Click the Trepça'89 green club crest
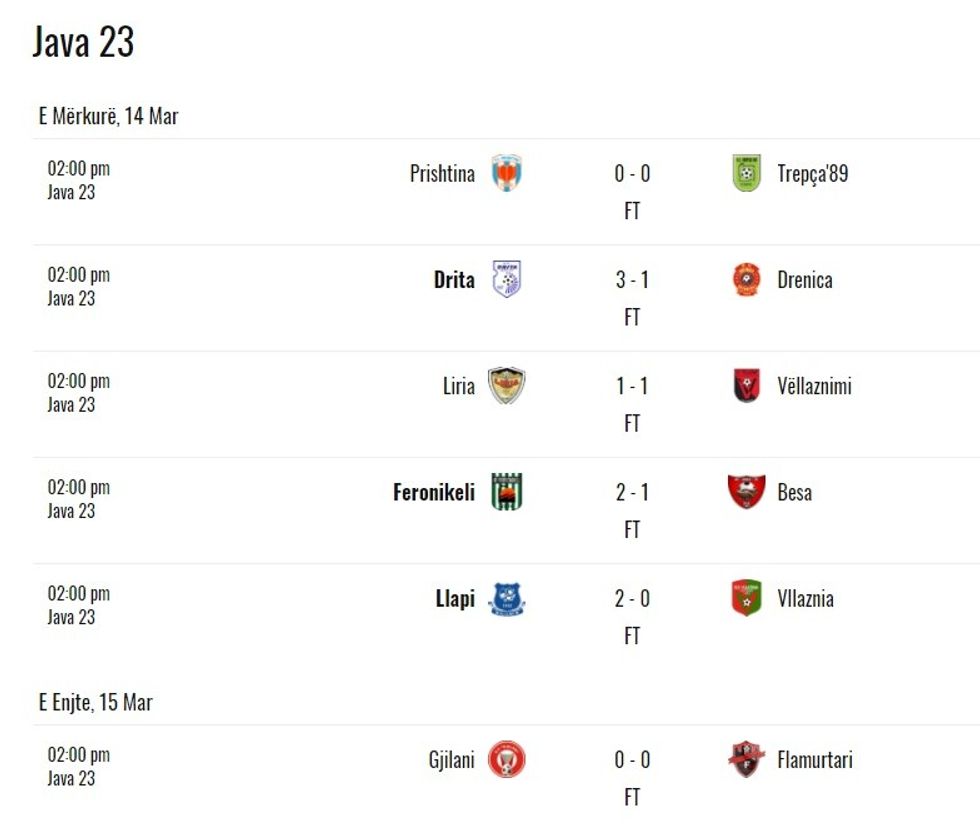This screenshot has height=836, width=980. click(746, 173)
